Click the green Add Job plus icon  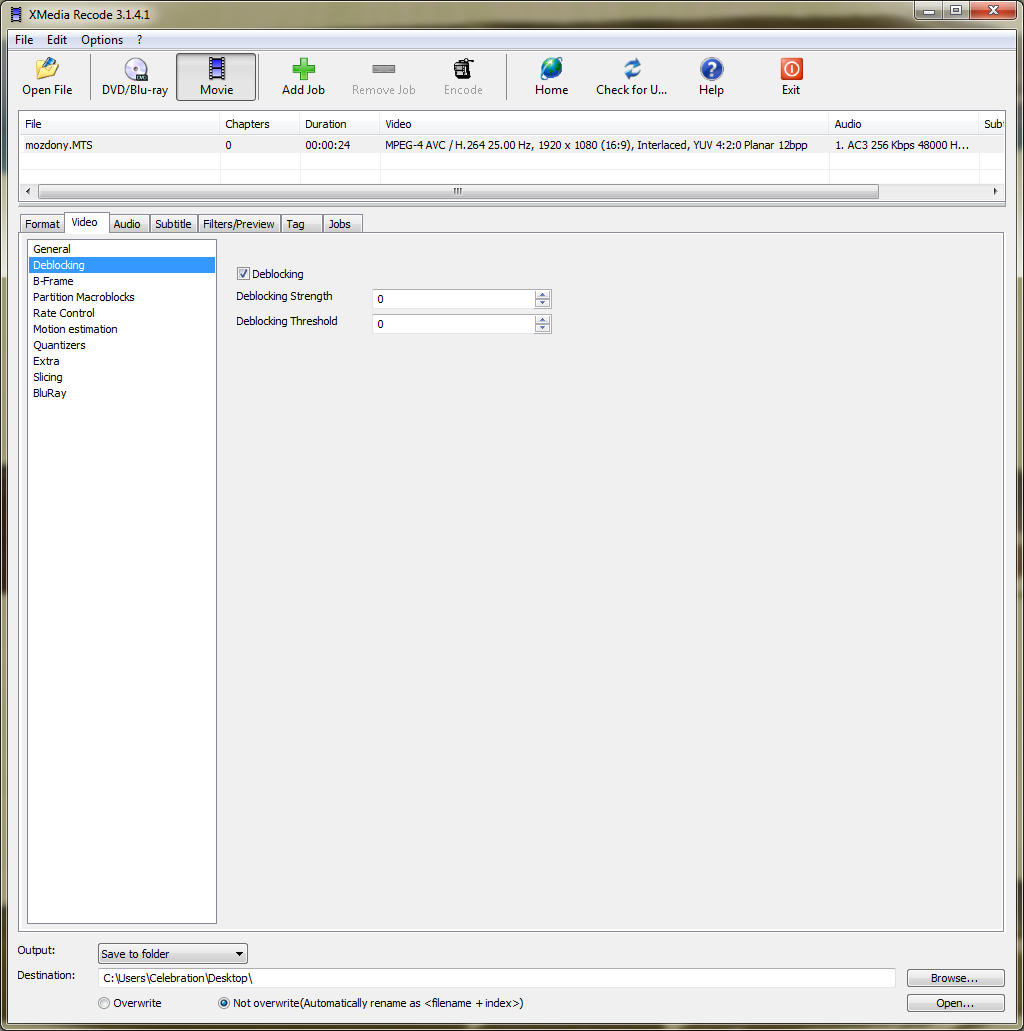[x=303, y=68]
